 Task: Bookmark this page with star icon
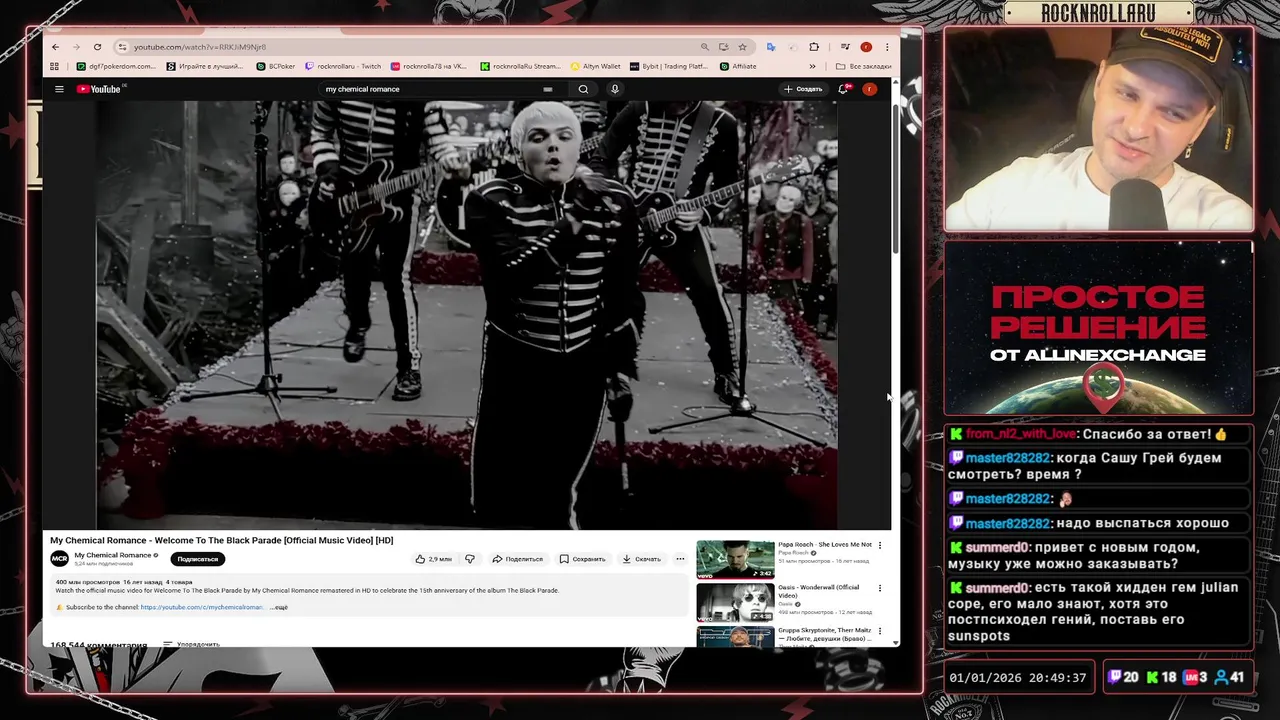pyautogui.click(x=742, y=47)
